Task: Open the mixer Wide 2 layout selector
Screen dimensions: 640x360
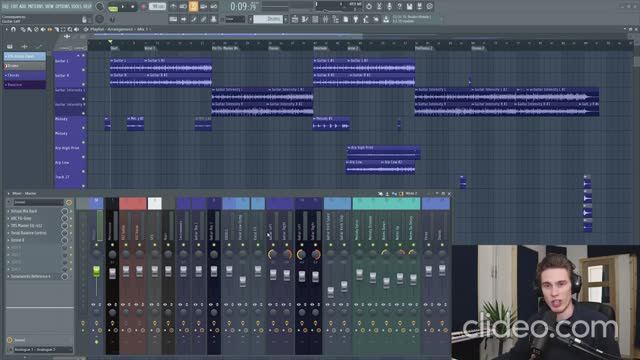Action: tap(411, 193)
